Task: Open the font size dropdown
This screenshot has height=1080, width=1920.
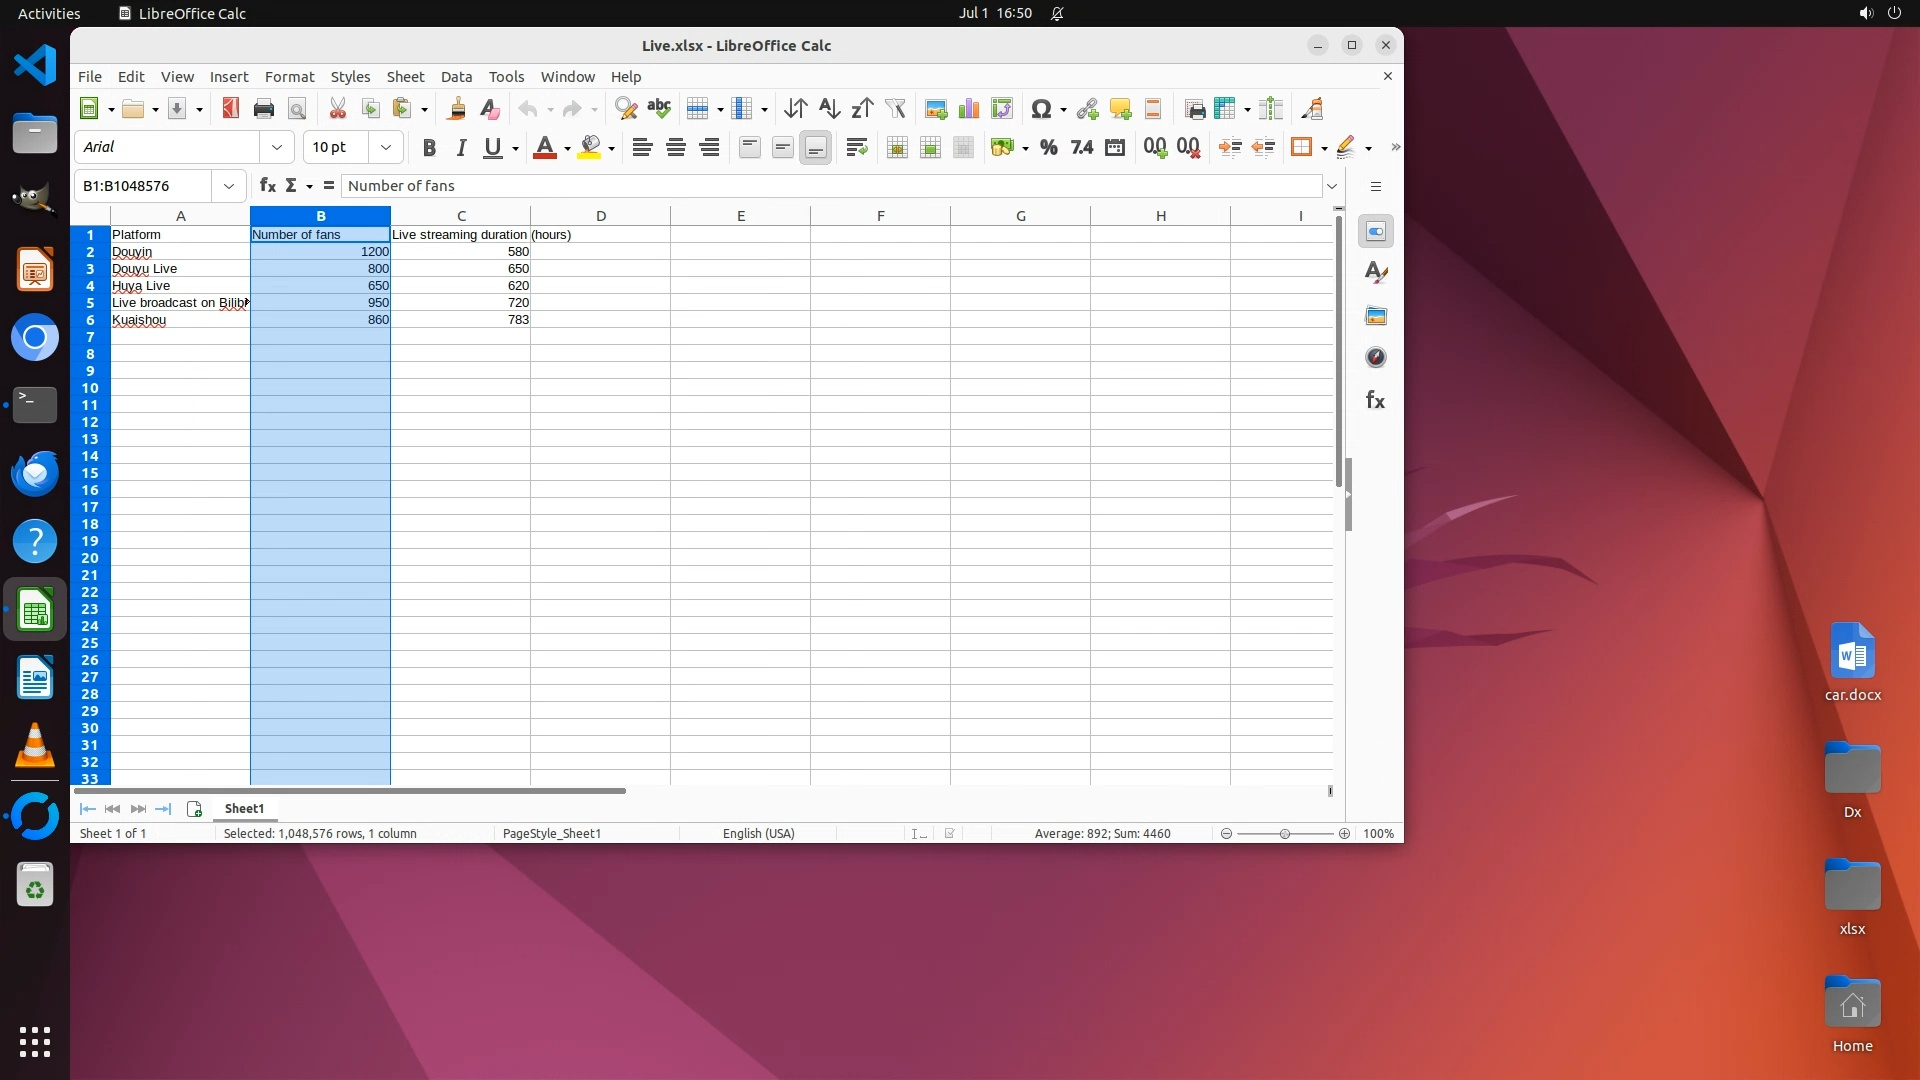Action: 385,148
